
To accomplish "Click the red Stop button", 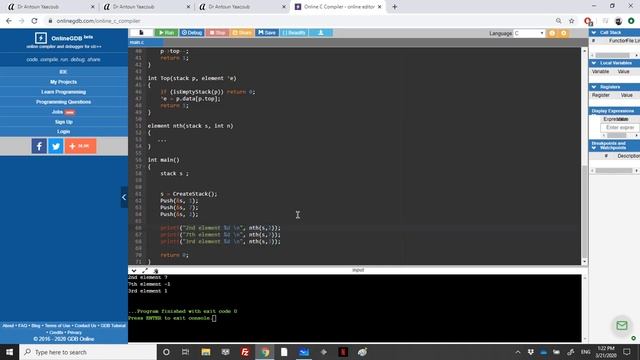I will 217,33.
